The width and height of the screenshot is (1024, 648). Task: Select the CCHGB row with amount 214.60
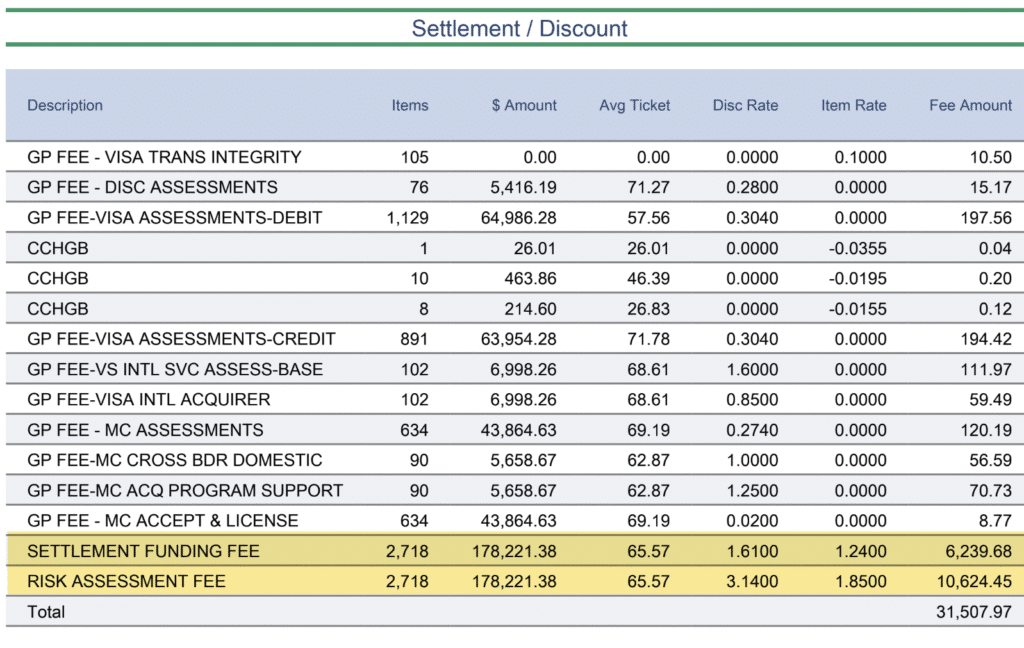pyautogui.click(x=515, y=308)
